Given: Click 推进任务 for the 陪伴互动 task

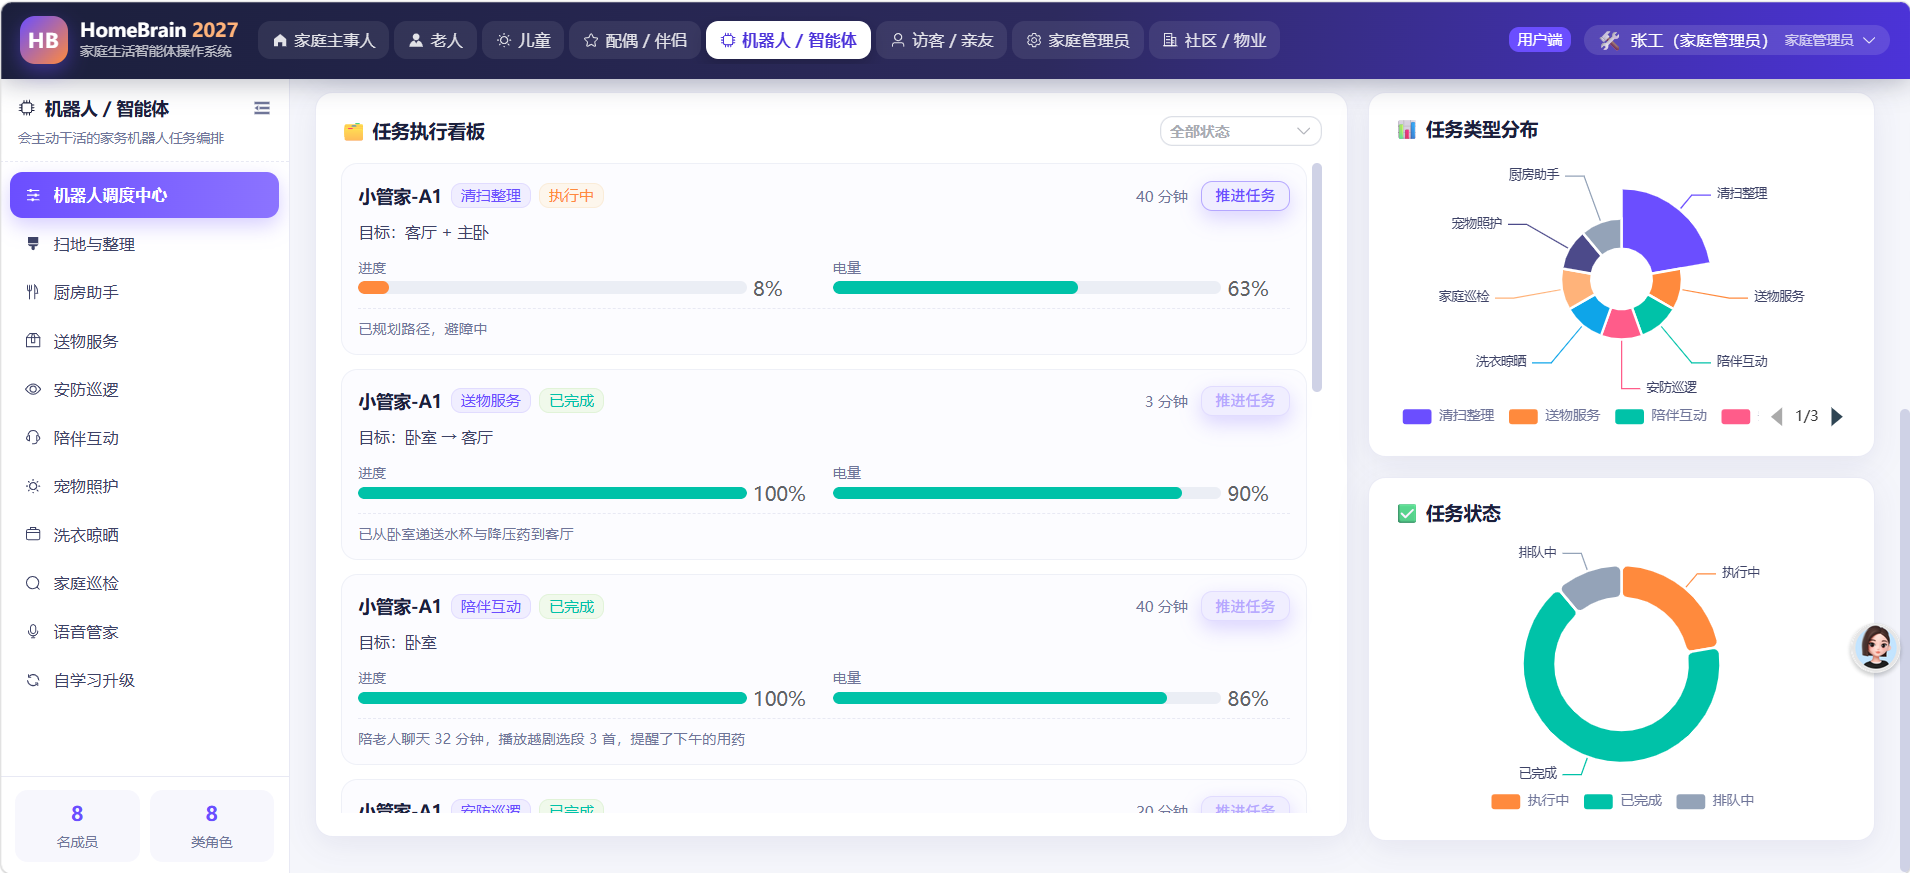Looking at the screenshot, I should tap(1245, 607).
